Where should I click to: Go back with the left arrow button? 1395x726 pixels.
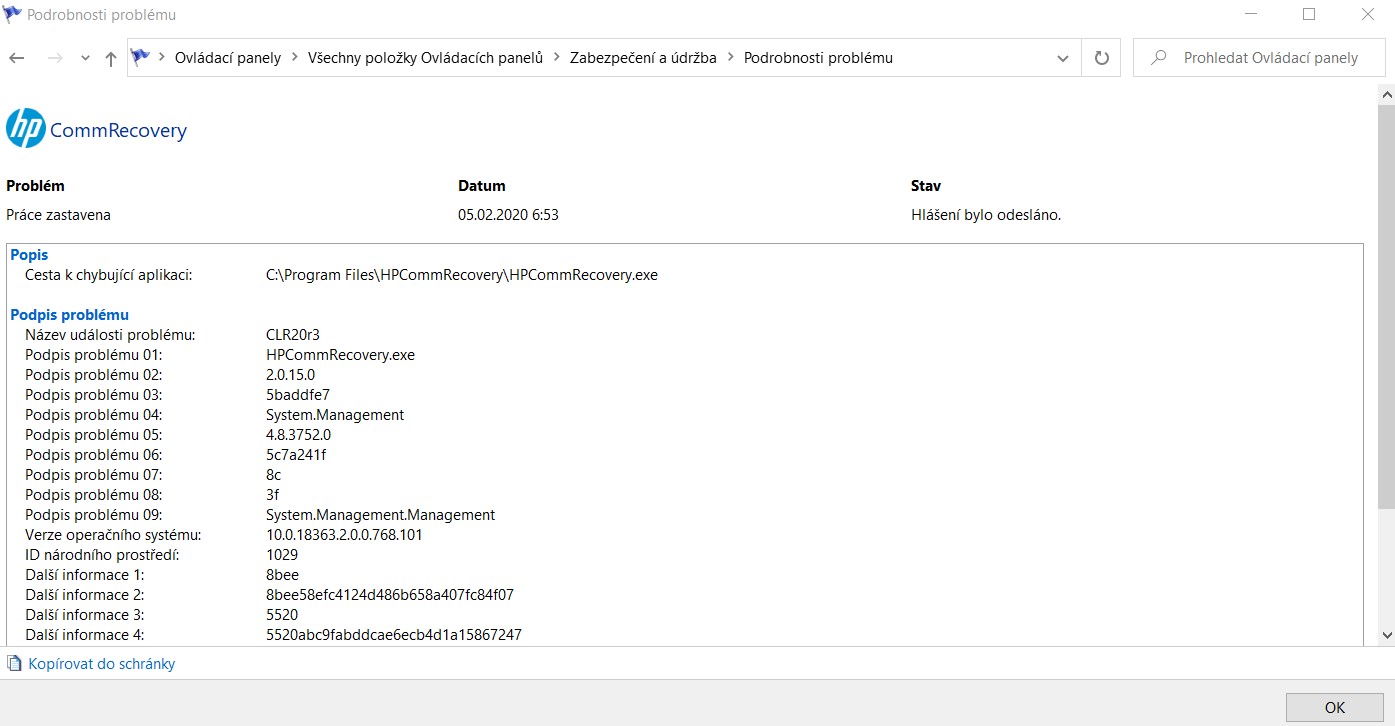point(16,58)
